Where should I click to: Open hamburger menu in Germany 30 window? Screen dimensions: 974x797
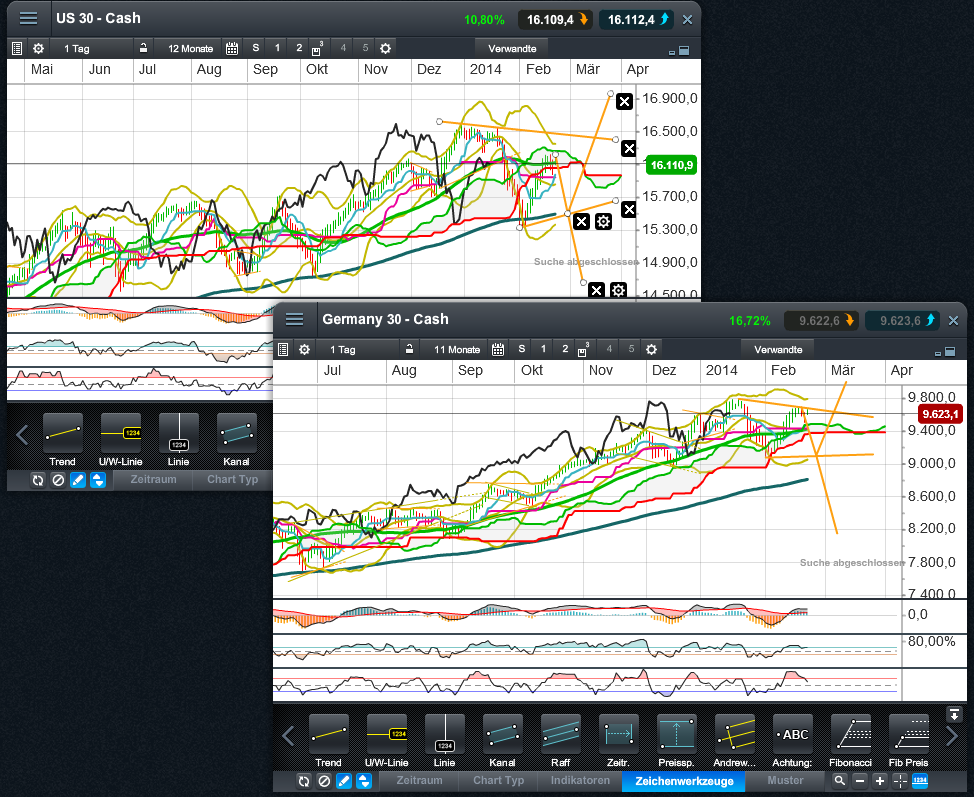pyautogui.click(x=294, y=319)
